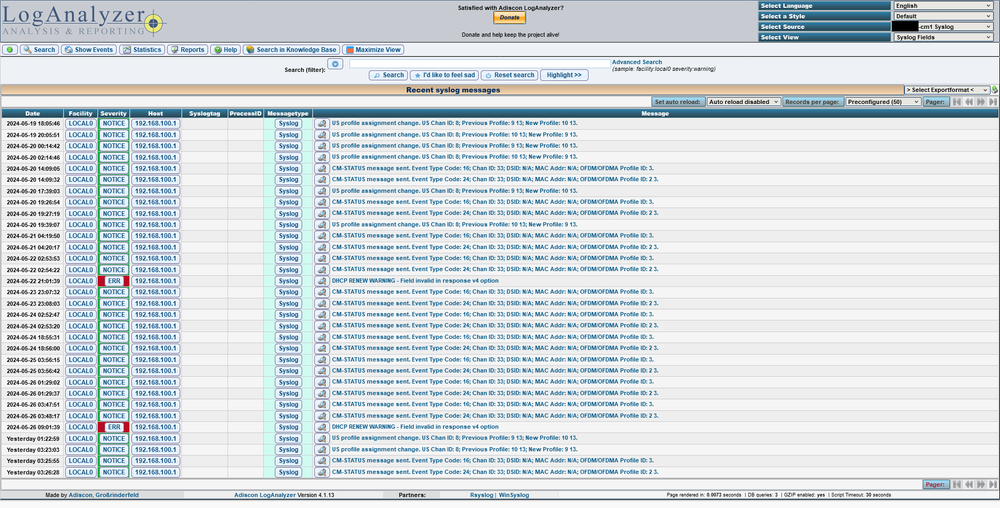Click ERR severity badge for 2024-05-22 21:01:39
Image resolution: width=1000 pixels, height=508 pixels.
coord(114,281)
